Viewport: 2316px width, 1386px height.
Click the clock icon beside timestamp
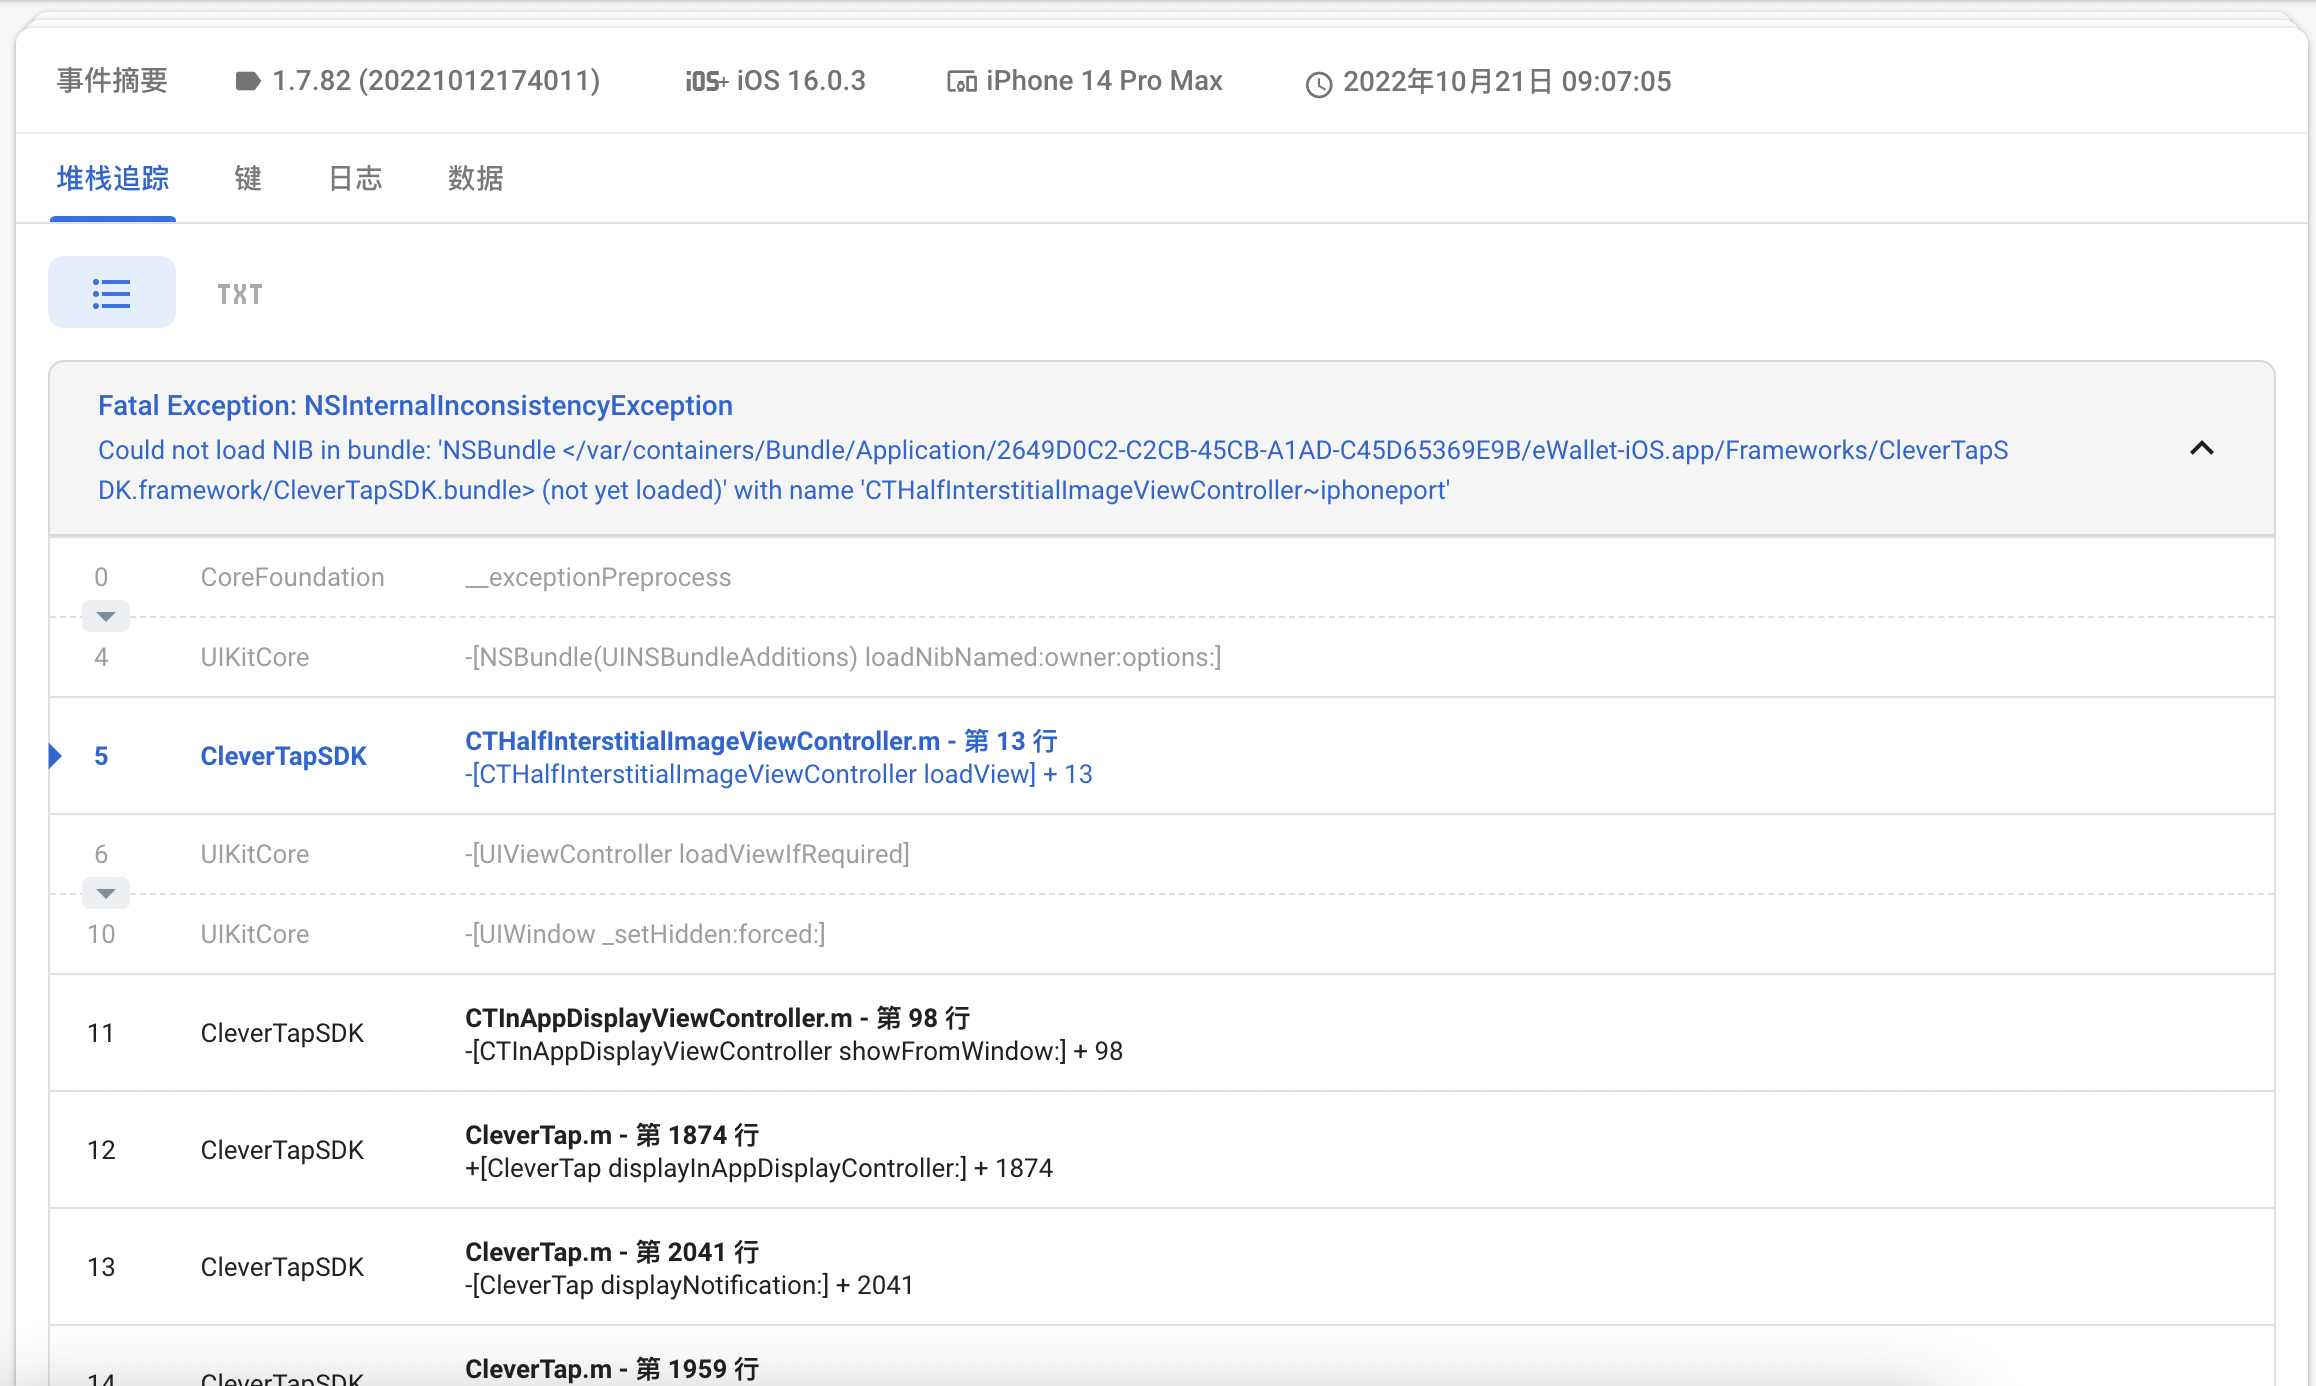1319,84
